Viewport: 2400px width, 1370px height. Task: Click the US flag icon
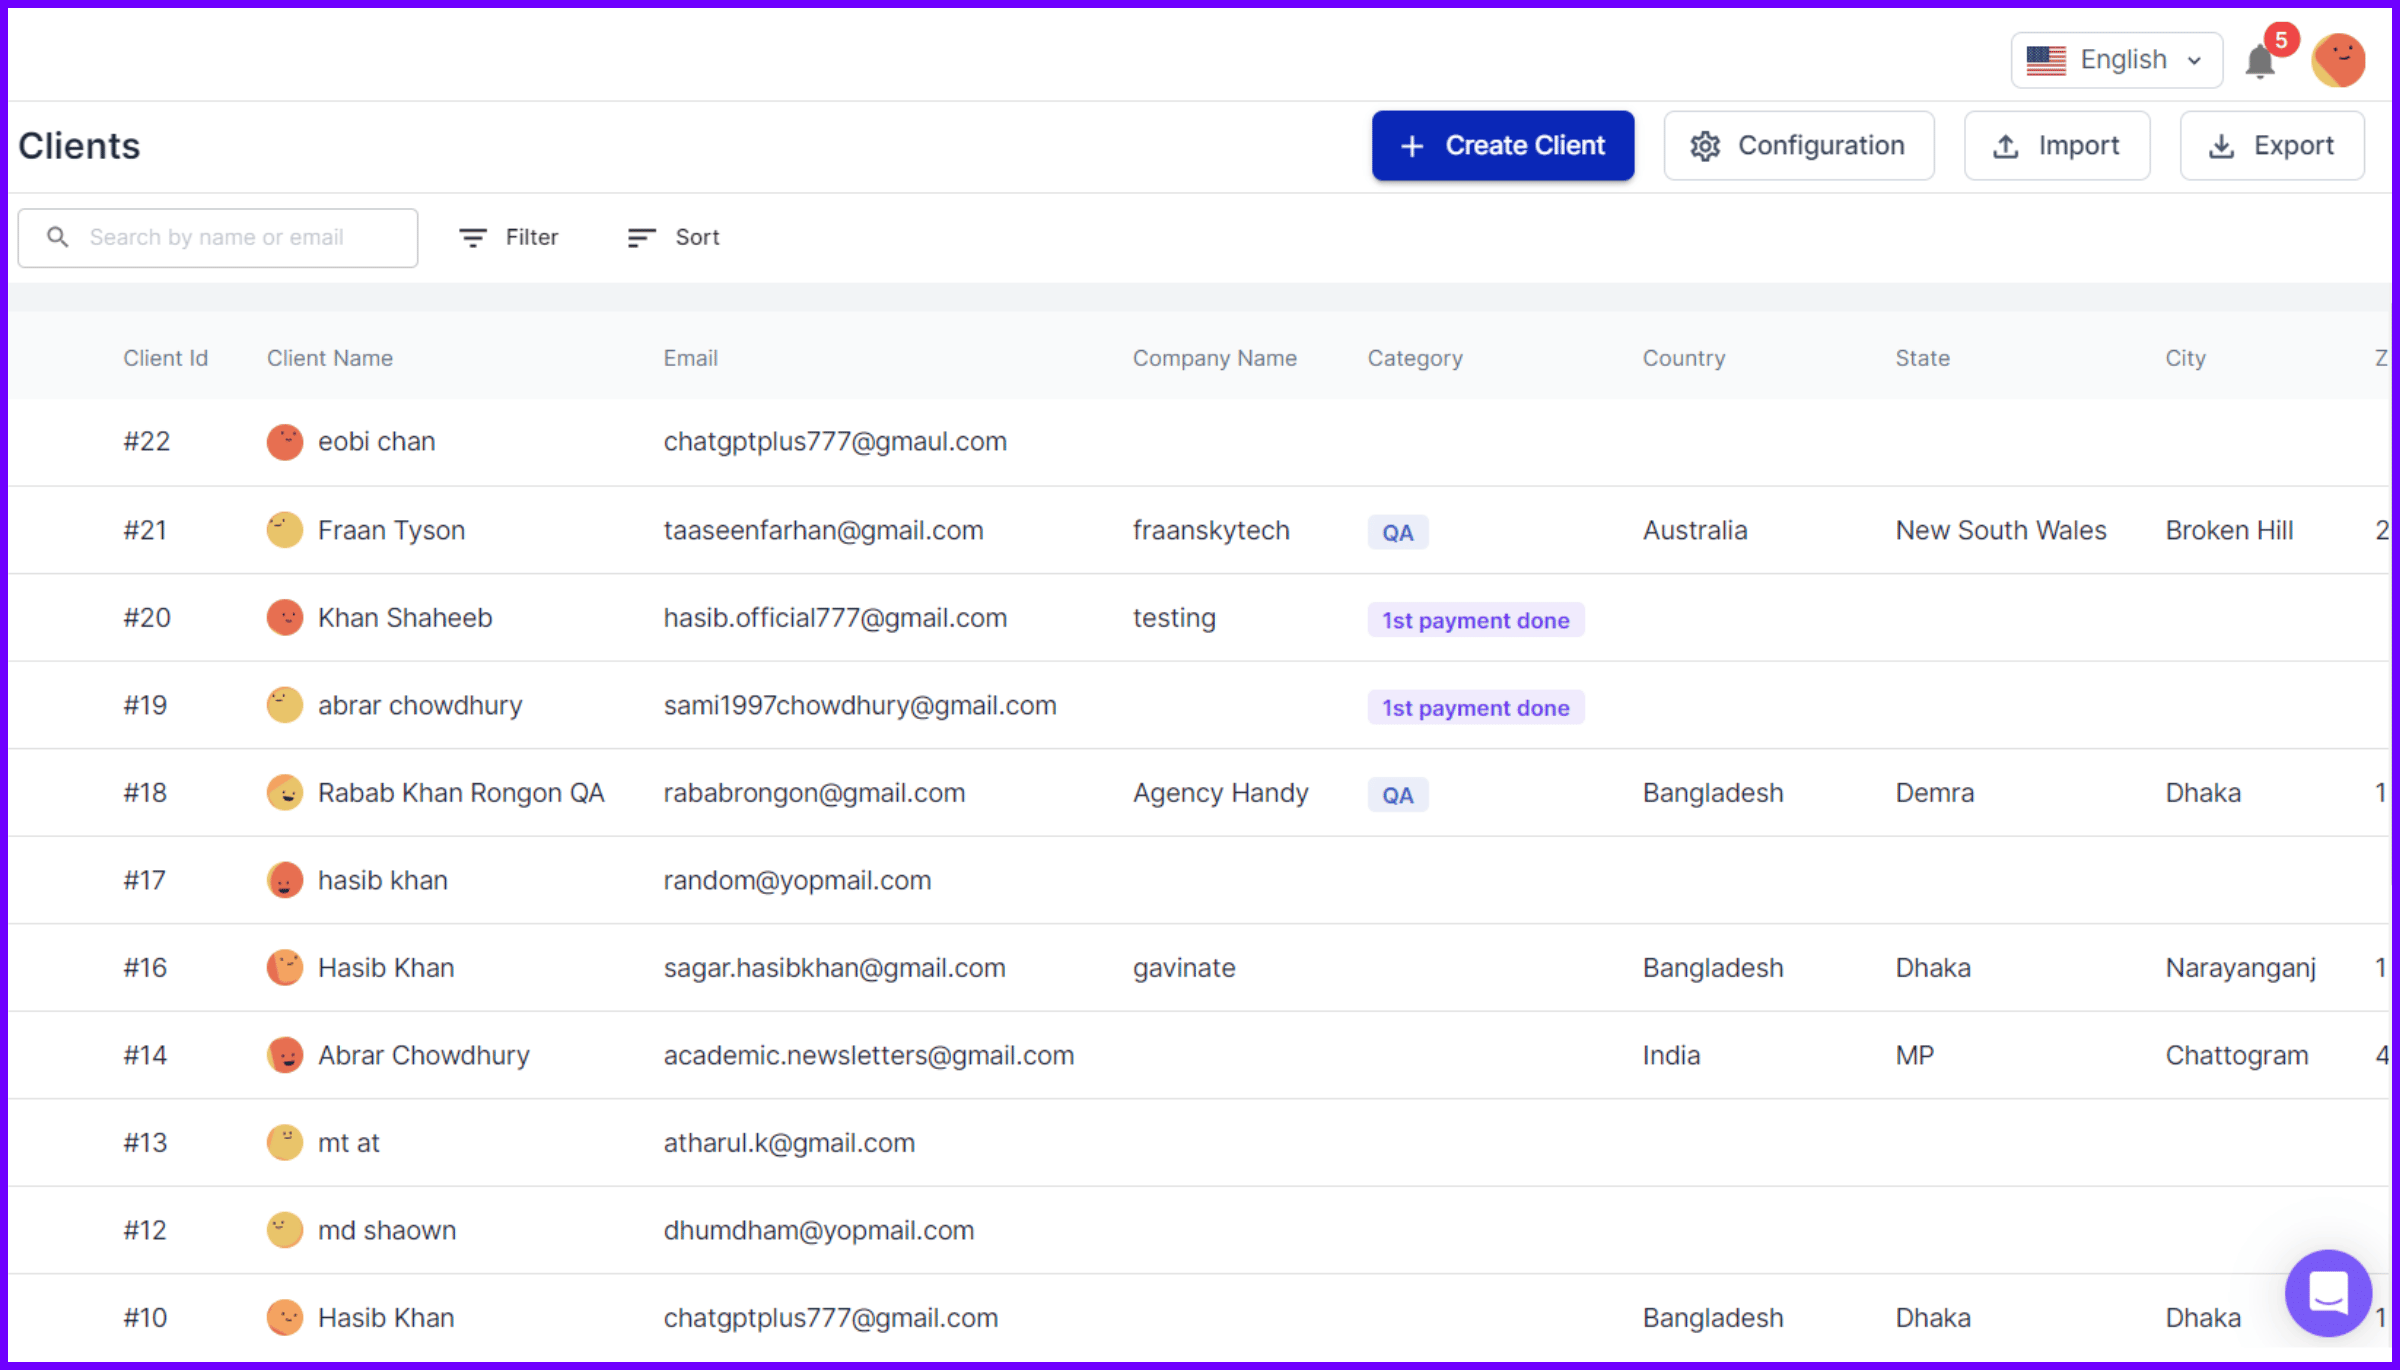click(2046, 60)
